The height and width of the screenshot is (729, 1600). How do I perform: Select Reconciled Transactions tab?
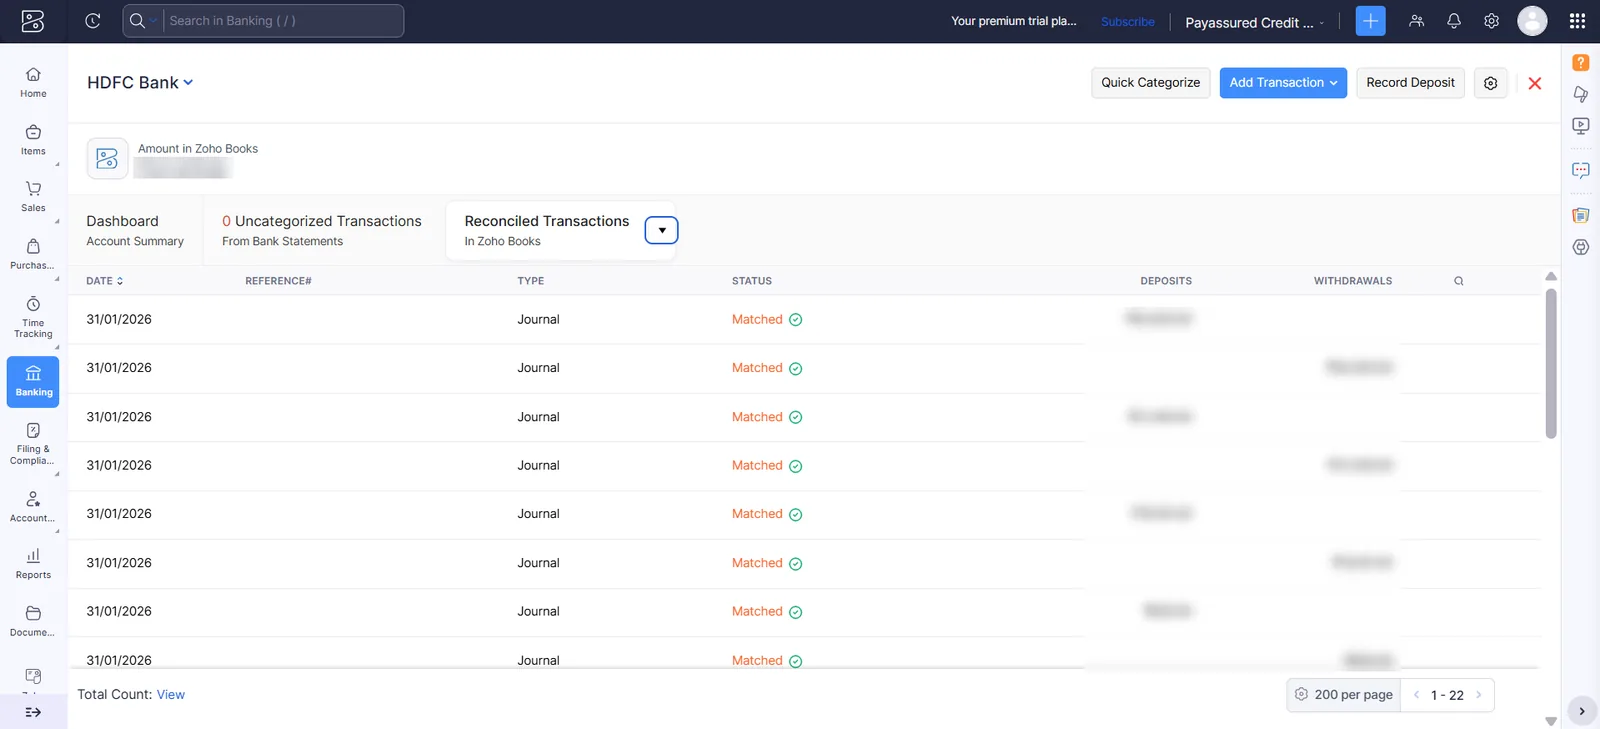click(547, 230)
